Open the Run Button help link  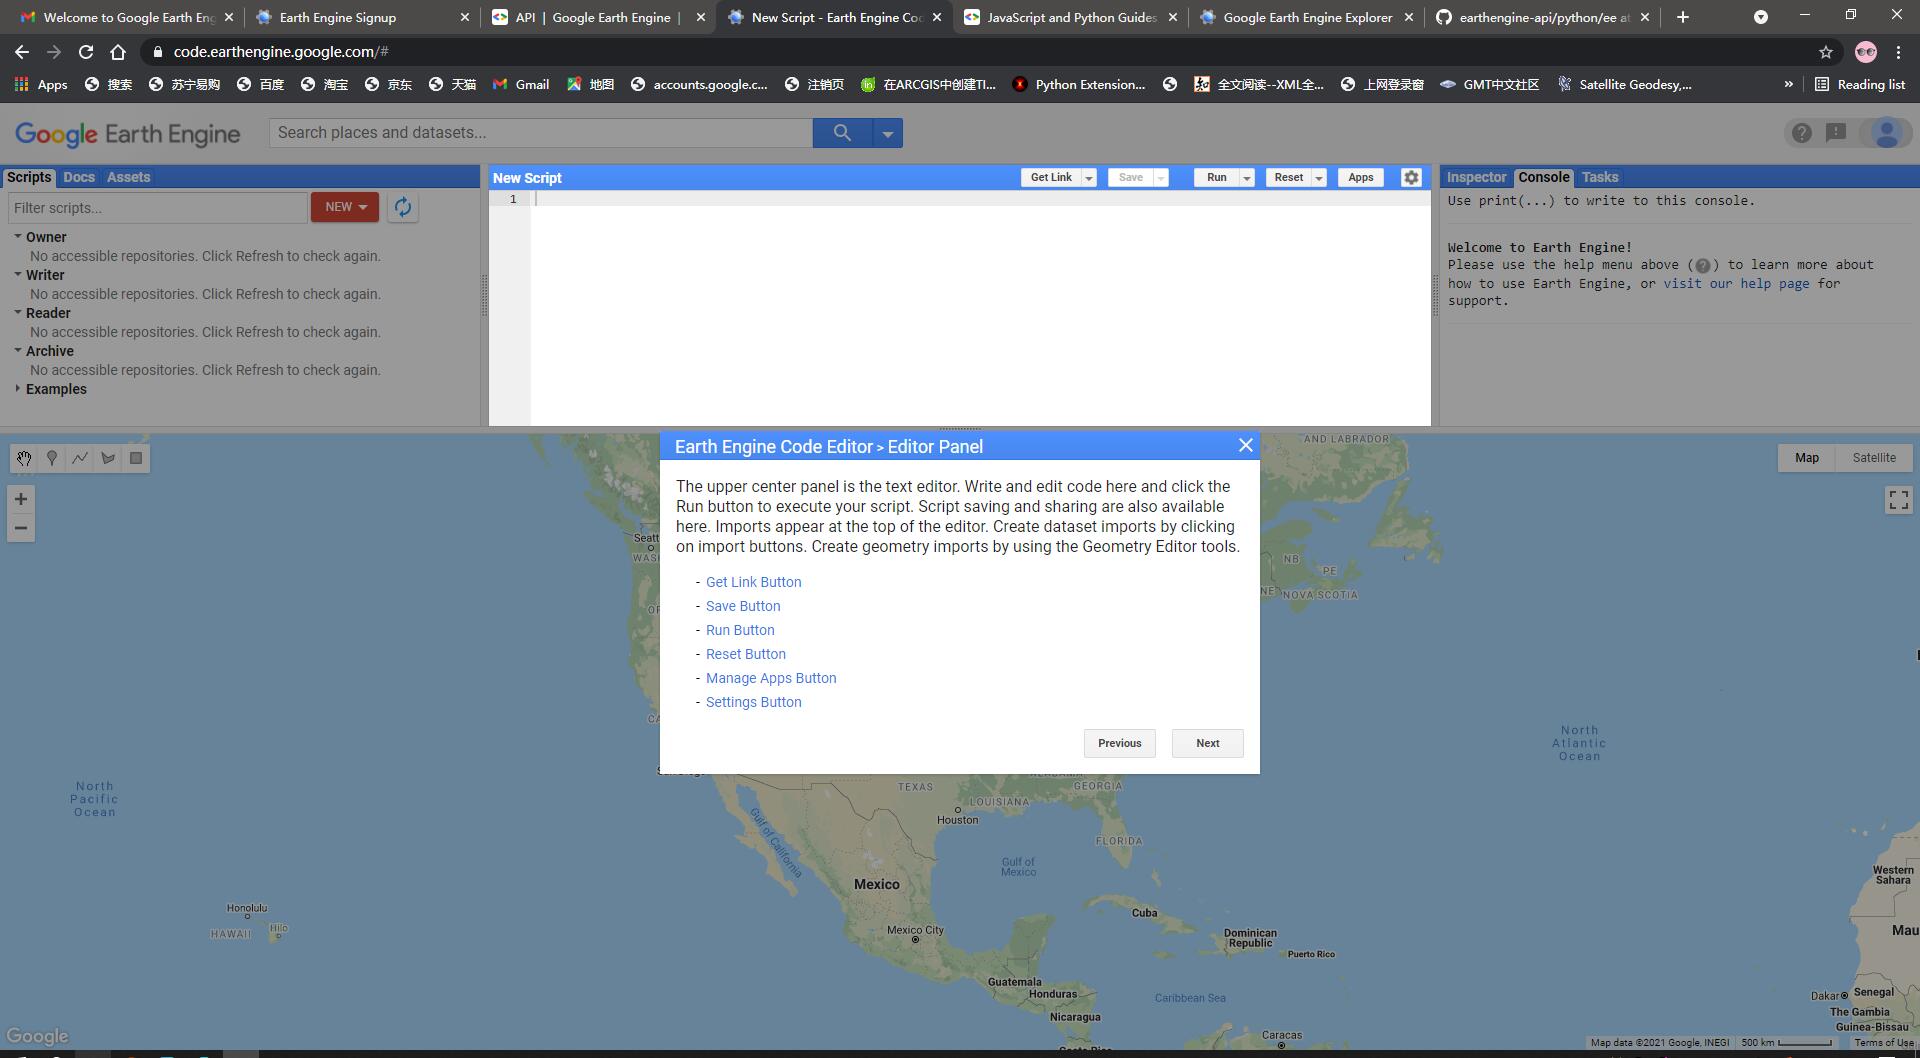coord(740,630)
